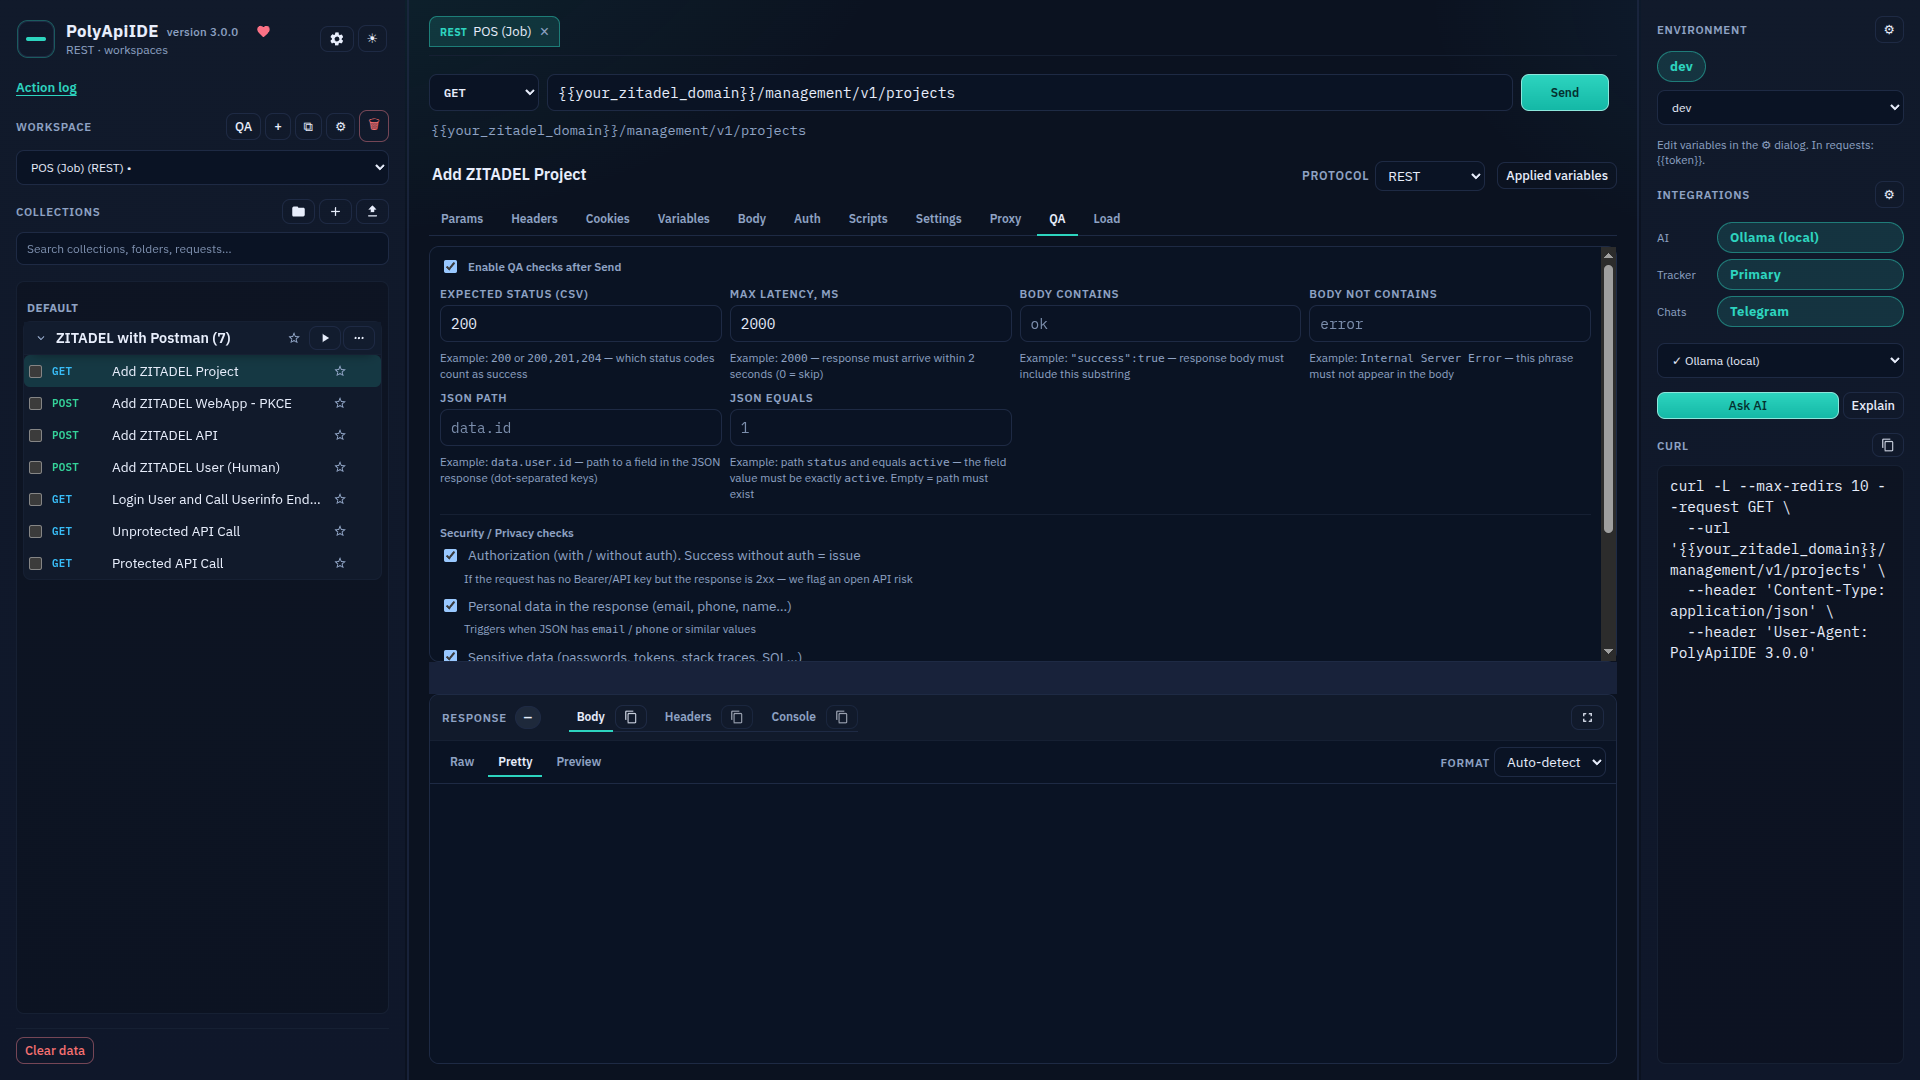Open the Load tab
This screenshot has width=1920, height=1080.
[1106, 219]
